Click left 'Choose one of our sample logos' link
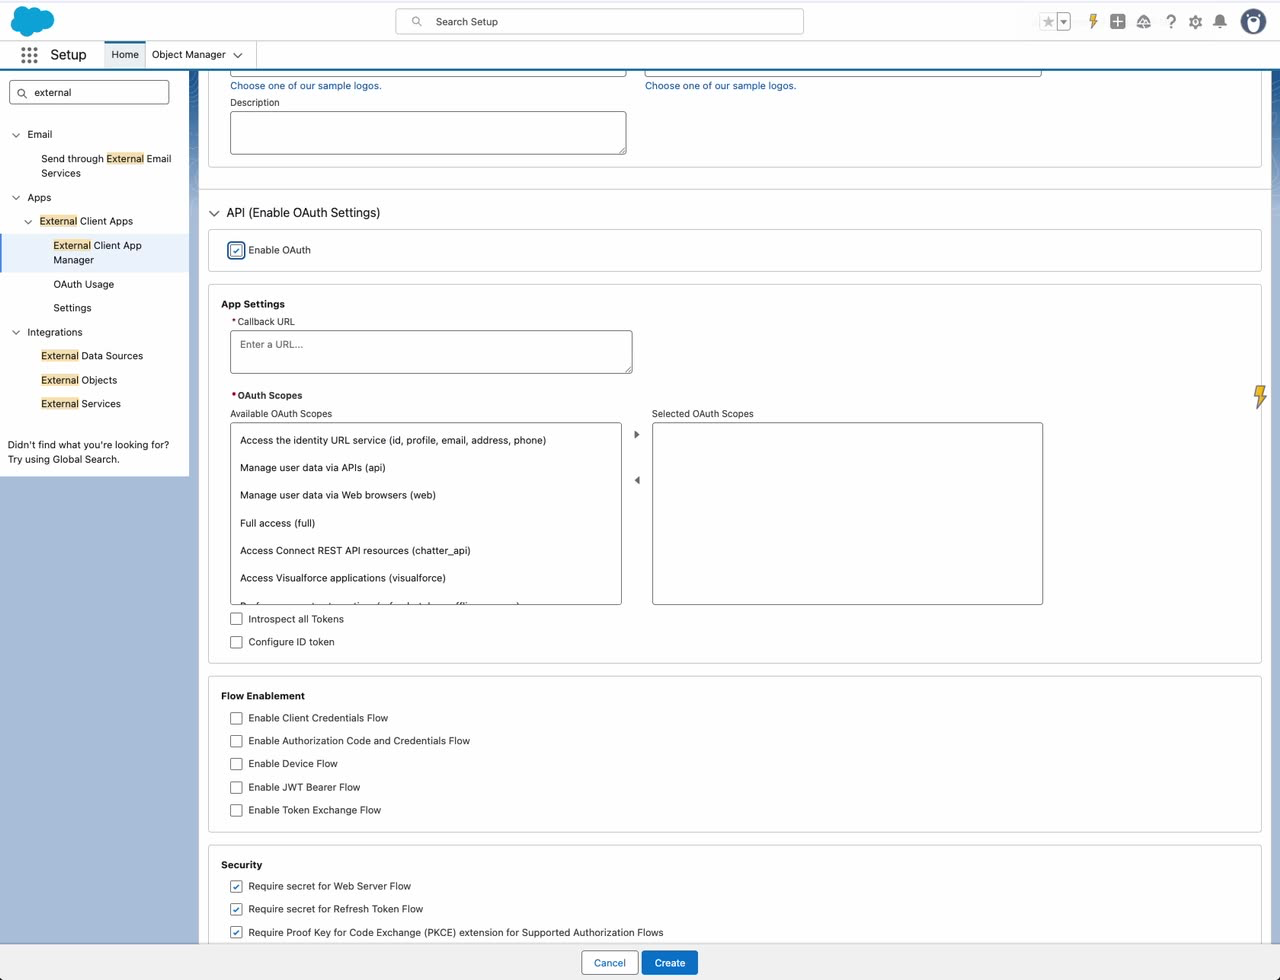 (306, 86)
